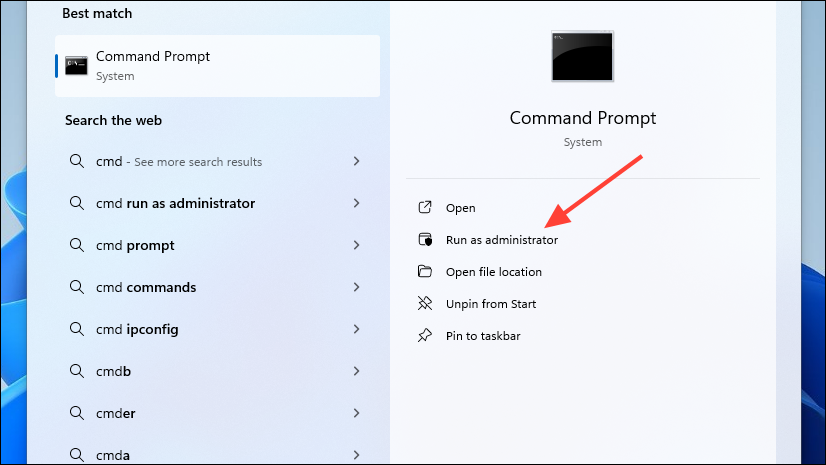The height and width of the screenshot is (465, 826).
Task: Open 'cmd ipconfig' web suggestion
Action: click(x=217, y=329)
